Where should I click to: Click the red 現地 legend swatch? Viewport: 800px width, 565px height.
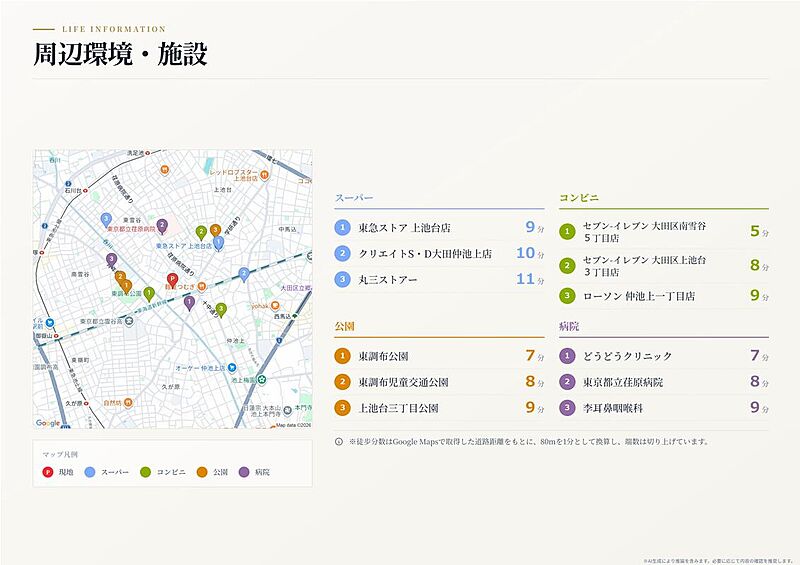click(x=47, y=472)
